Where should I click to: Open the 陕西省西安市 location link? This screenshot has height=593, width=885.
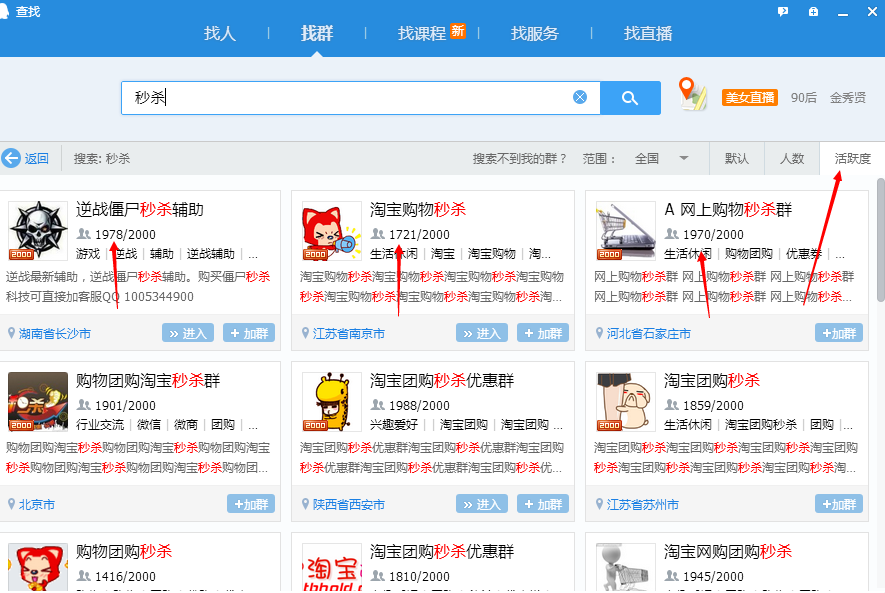coord(349,504)
